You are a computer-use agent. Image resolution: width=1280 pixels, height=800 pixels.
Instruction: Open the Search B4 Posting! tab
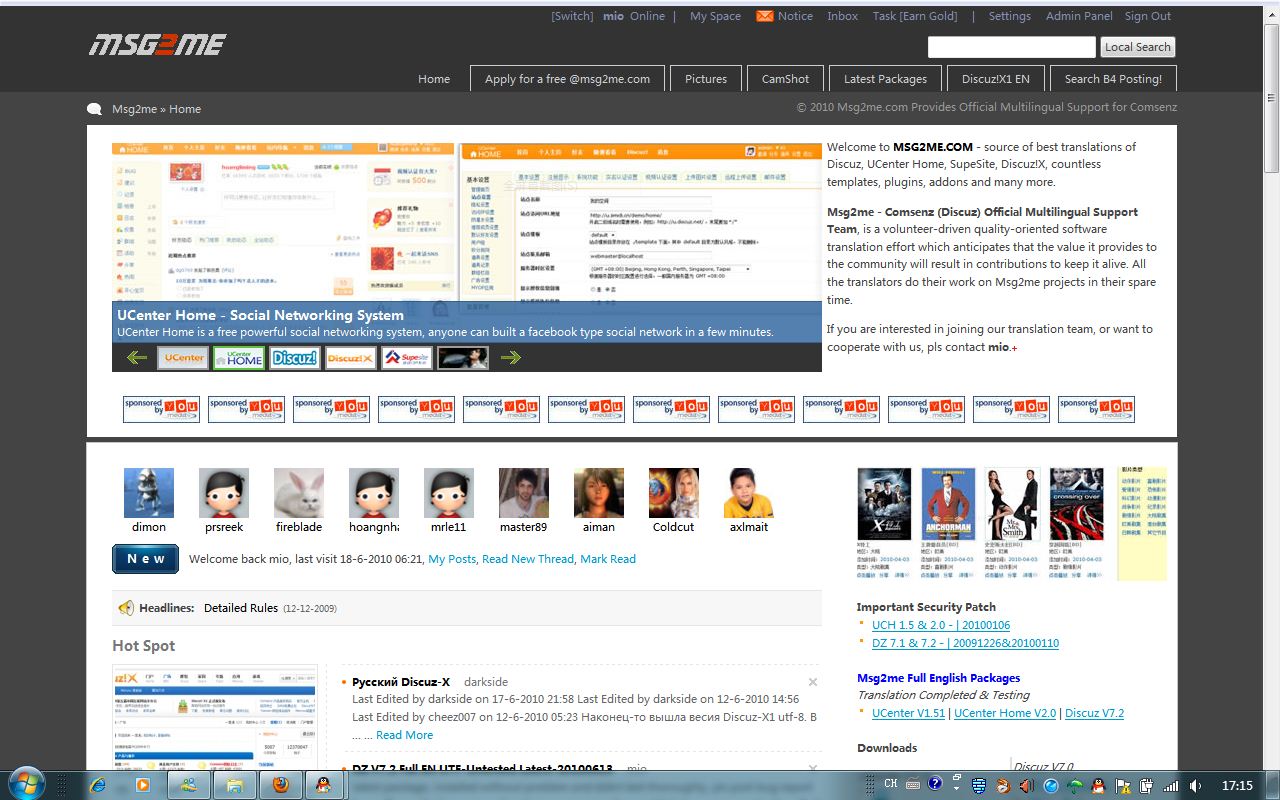(1113, 79)
